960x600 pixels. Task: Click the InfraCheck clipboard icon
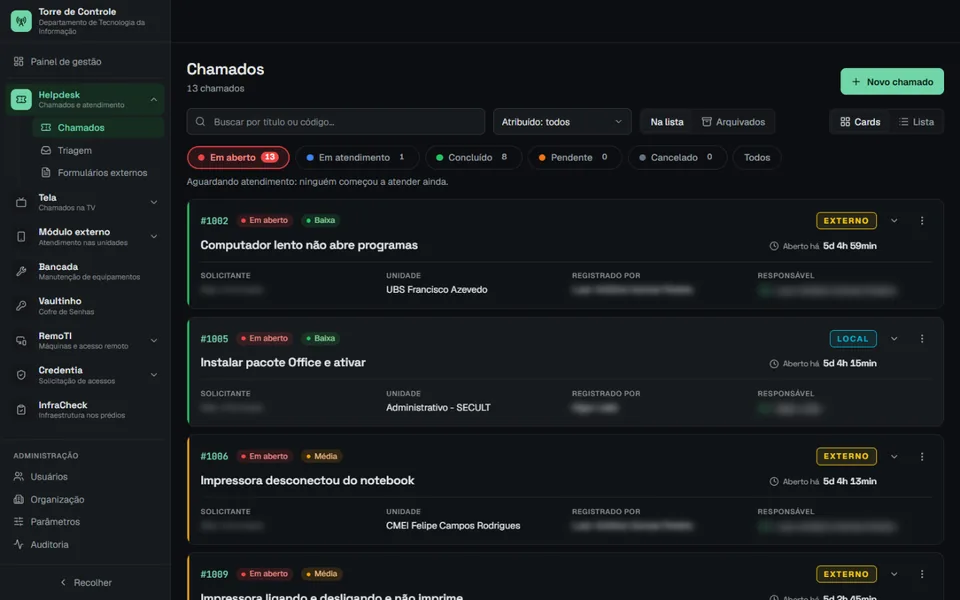pyautogui.click(x=21, y=410)
